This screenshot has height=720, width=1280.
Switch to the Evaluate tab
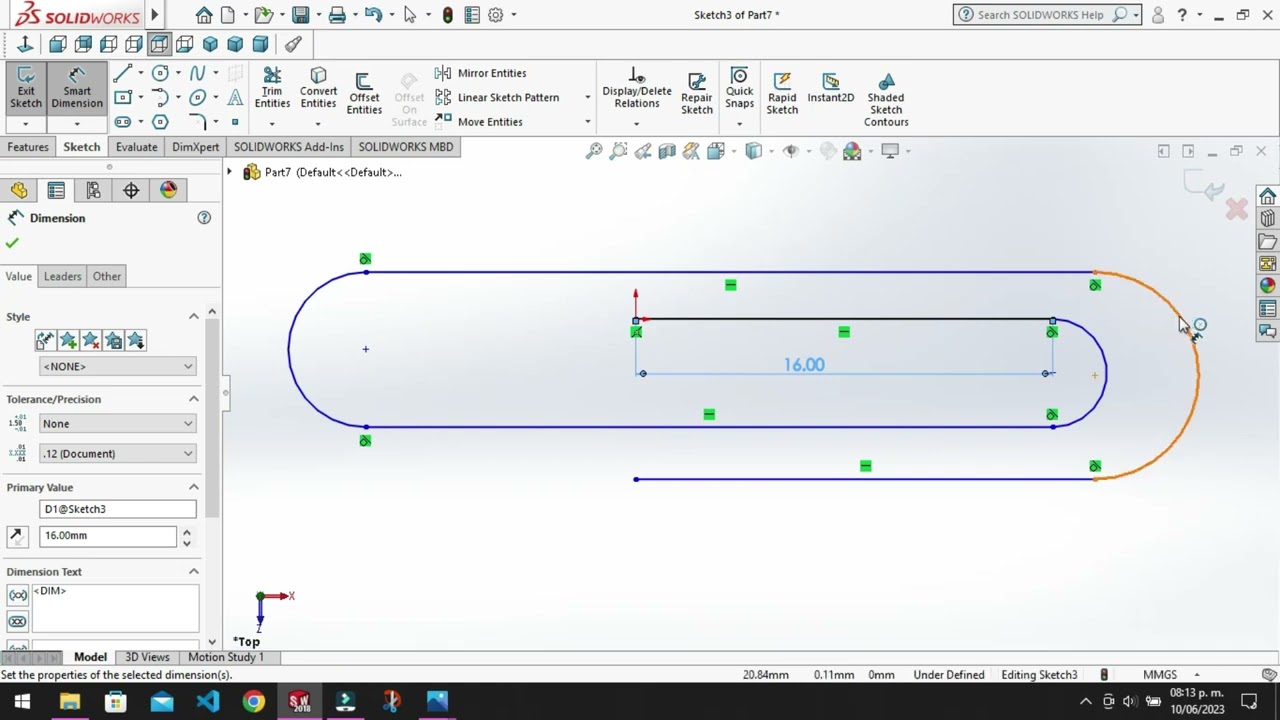click(x=136, y=147)
